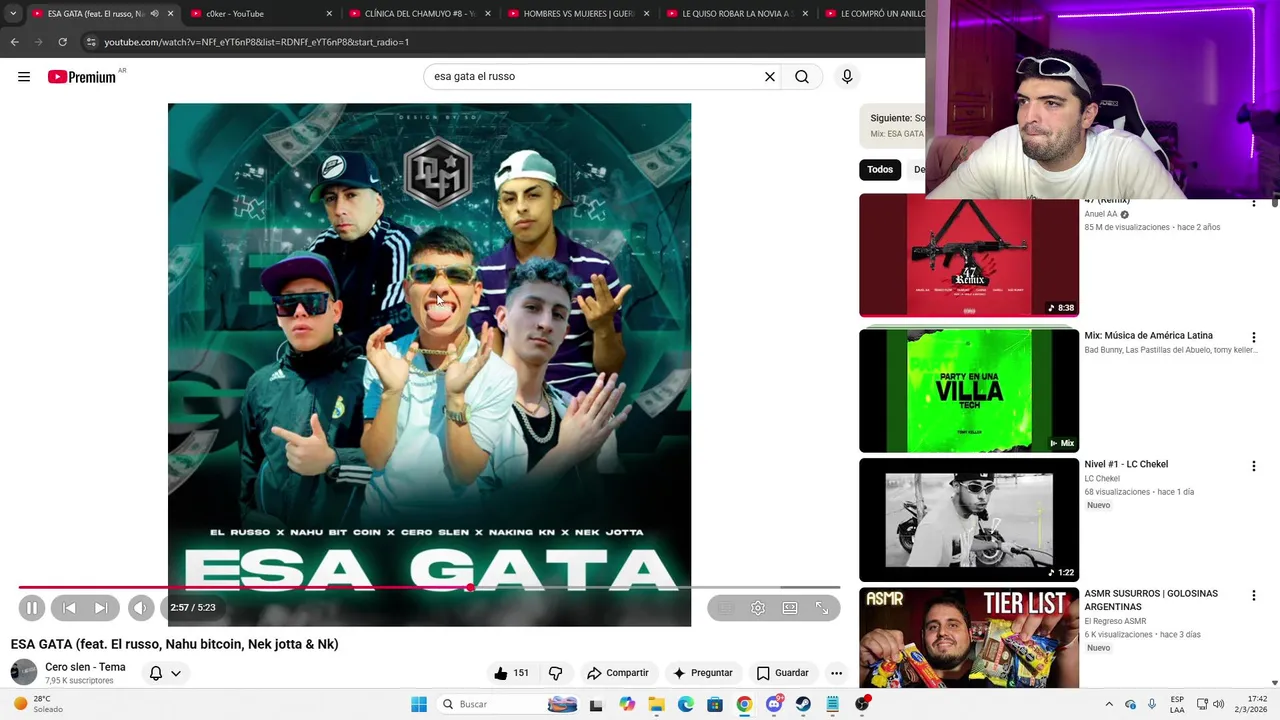Click the Preguntar button
Screen dimensions: 1280x720
click(703, 673)
